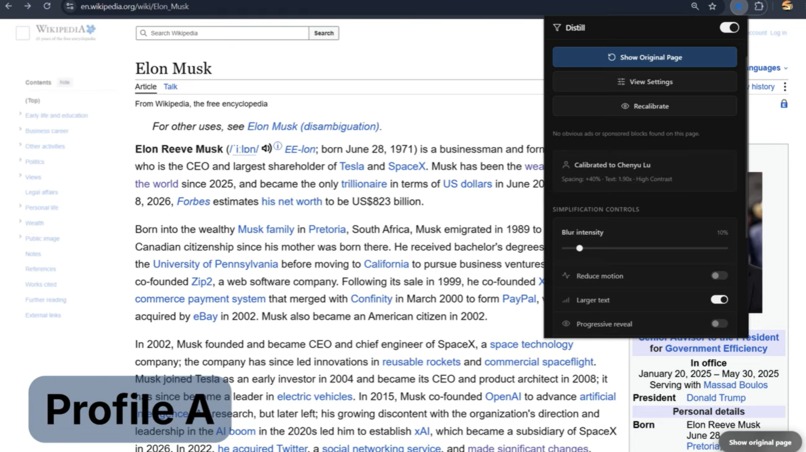
Task: Follow the trillionaire link
Action: coord(364,184)
